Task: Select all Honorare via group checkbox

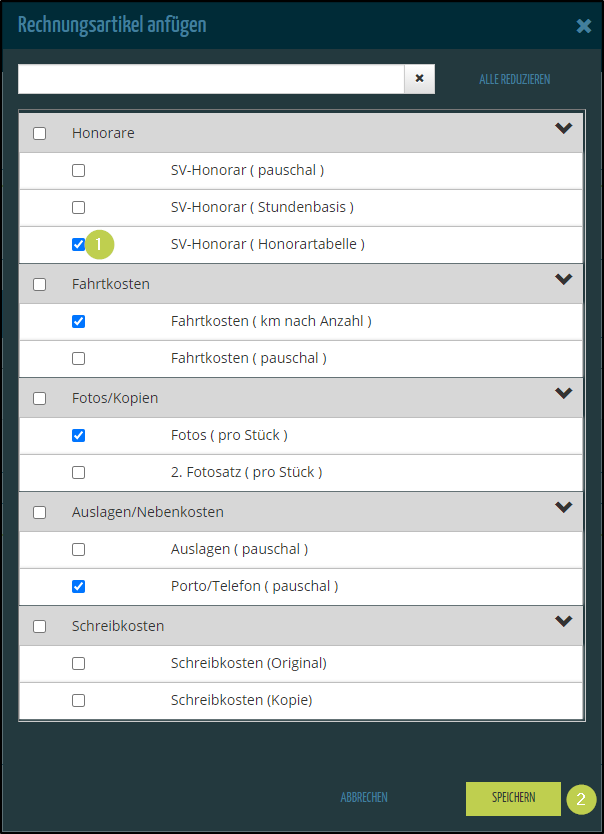Action: [x=40, y=133]
